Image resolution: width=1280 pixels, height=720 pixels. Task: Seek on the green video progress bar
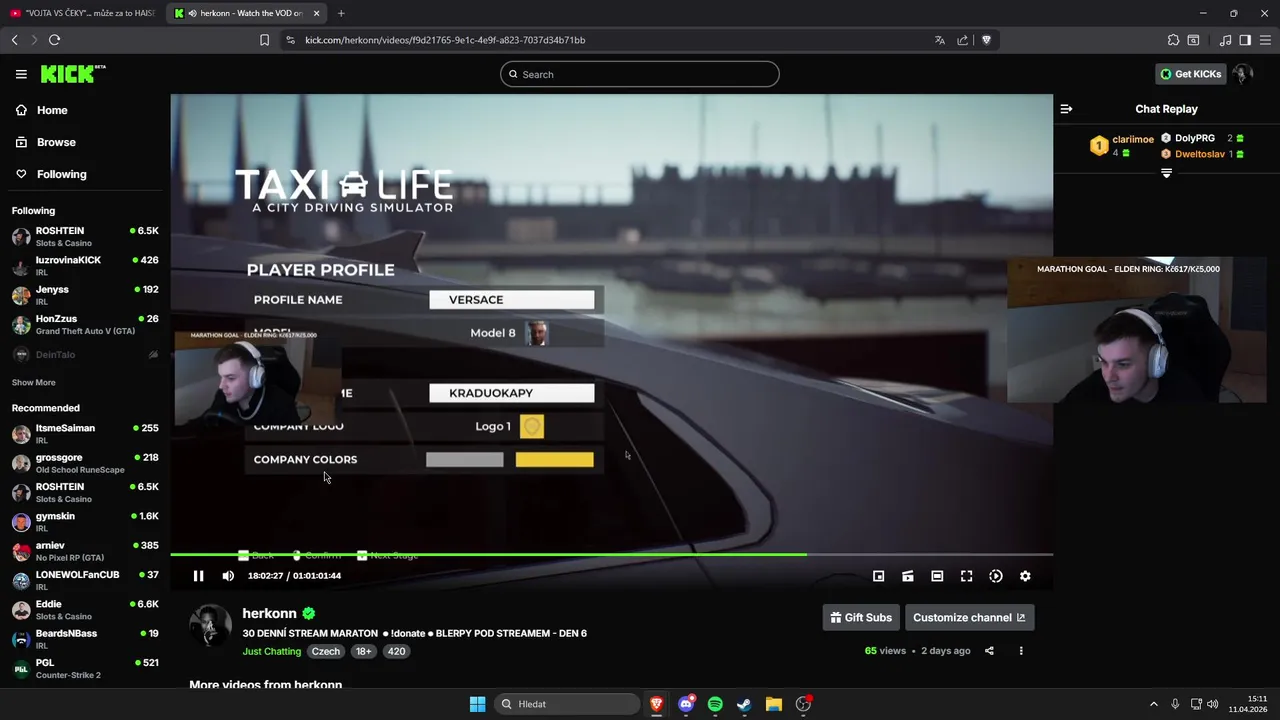tap(611, 554)
